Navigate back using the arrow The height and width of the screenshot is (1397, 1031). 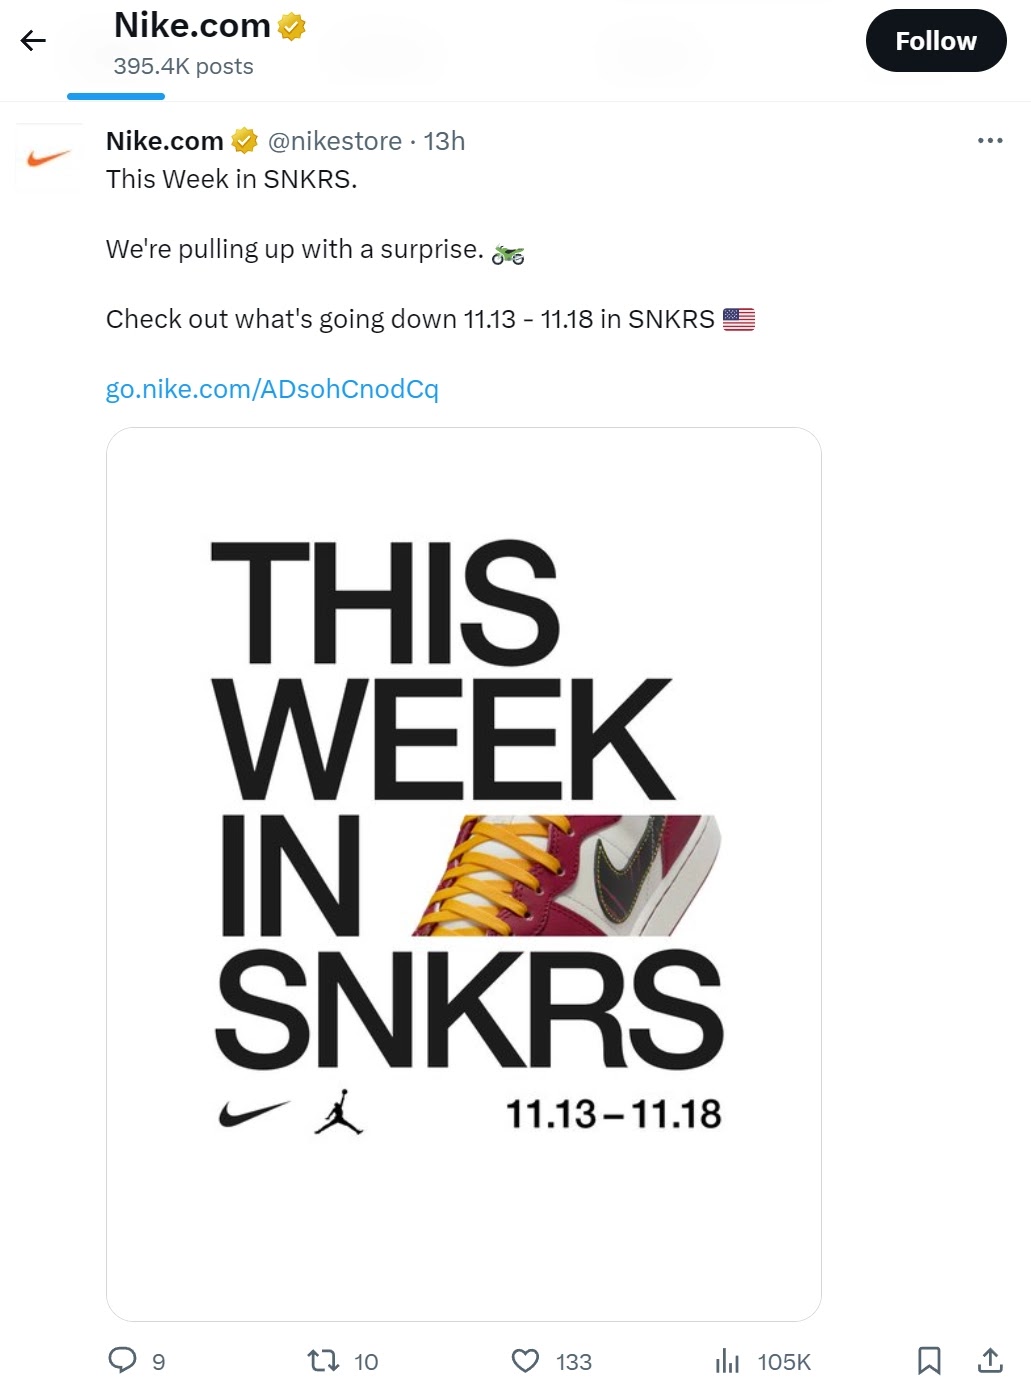tap(33, 40)
